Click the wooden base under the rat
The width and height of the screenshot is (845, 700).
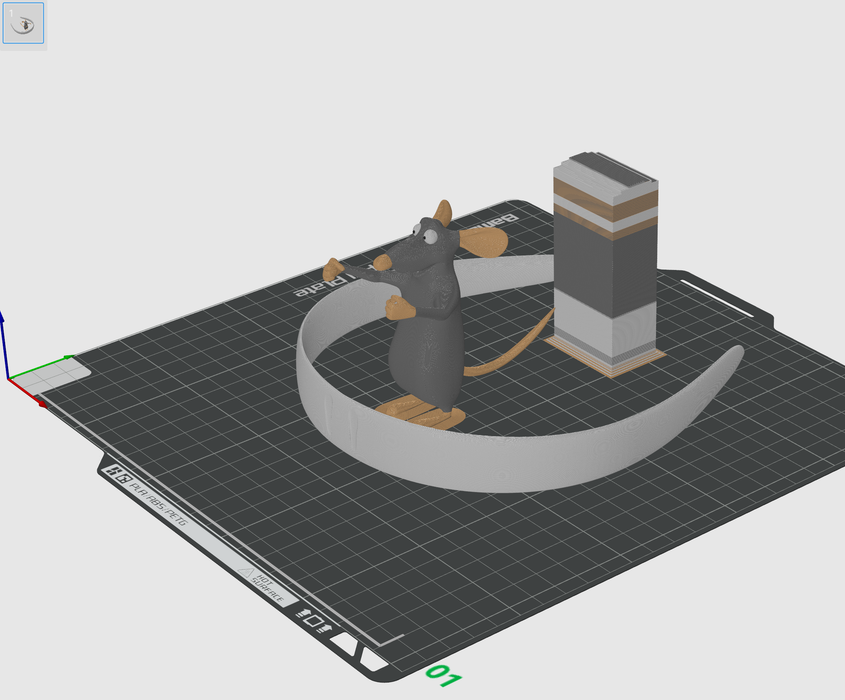[x=420, y=410]
